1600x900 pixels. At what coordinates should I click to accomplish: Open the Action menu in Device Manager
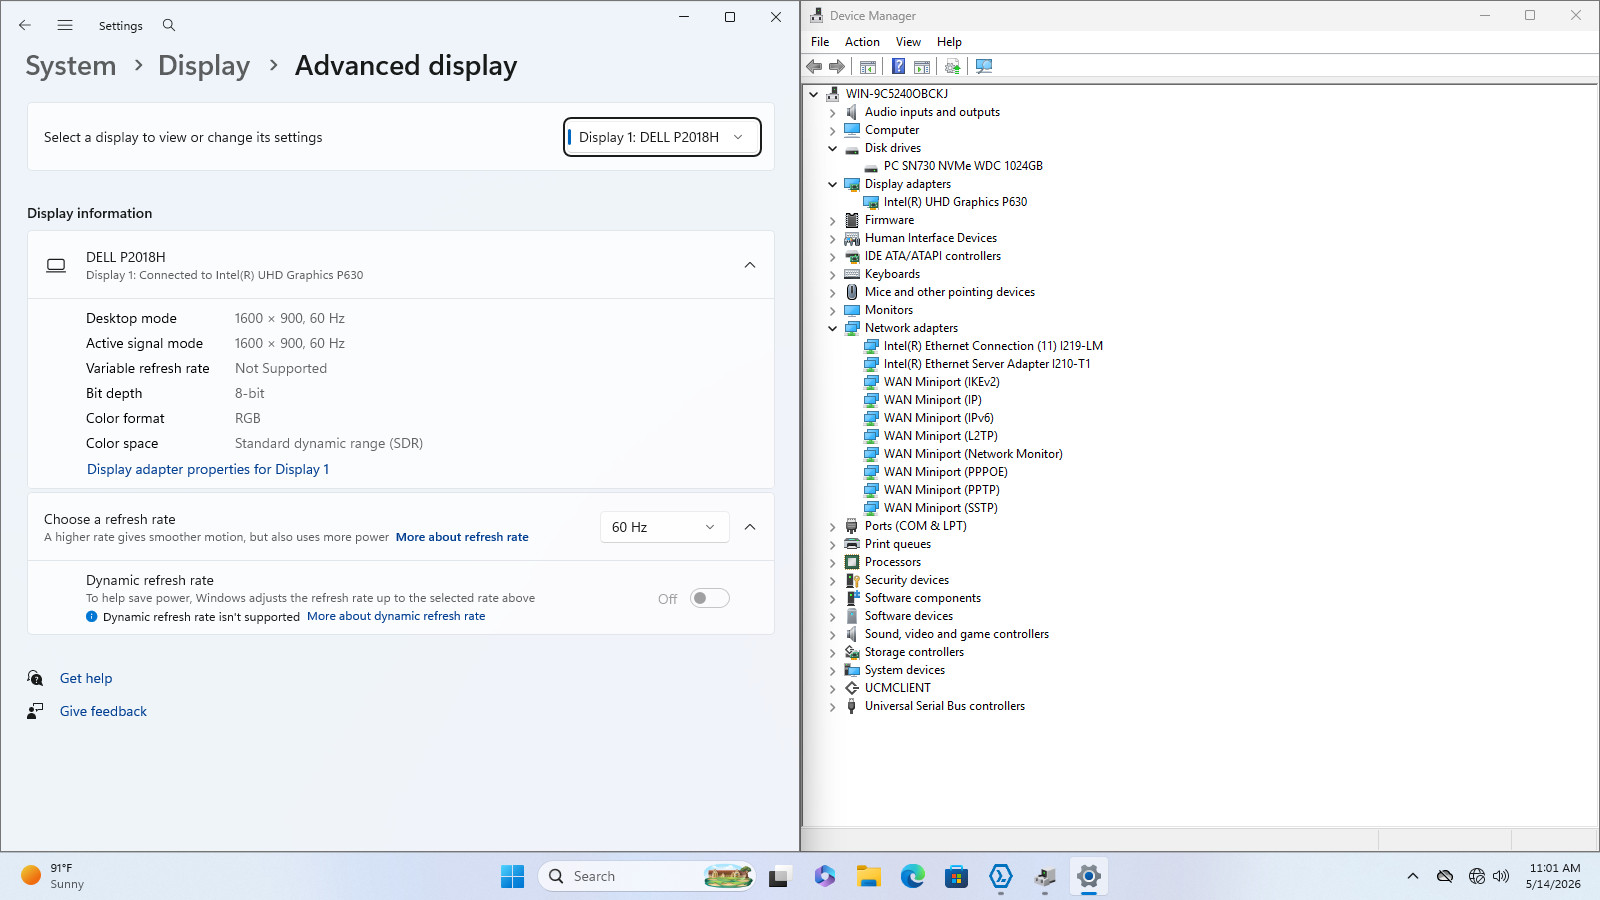pyautogui.click(x=862, y=42)
